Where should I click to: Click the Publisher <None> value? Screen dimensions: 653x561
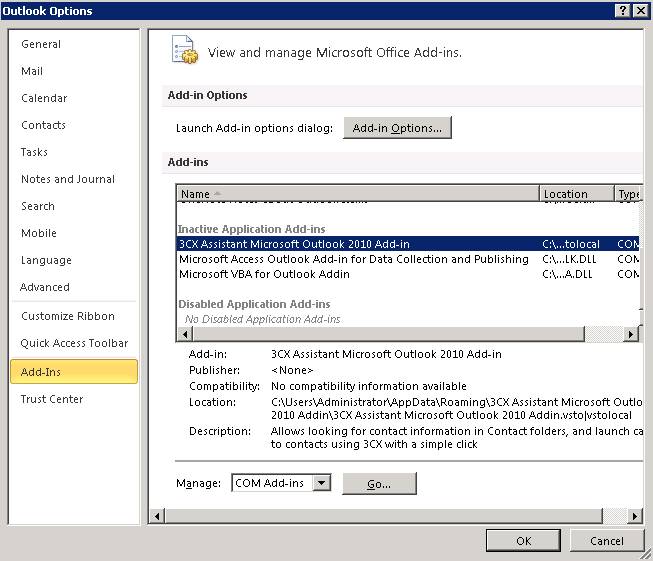point(292,370)
